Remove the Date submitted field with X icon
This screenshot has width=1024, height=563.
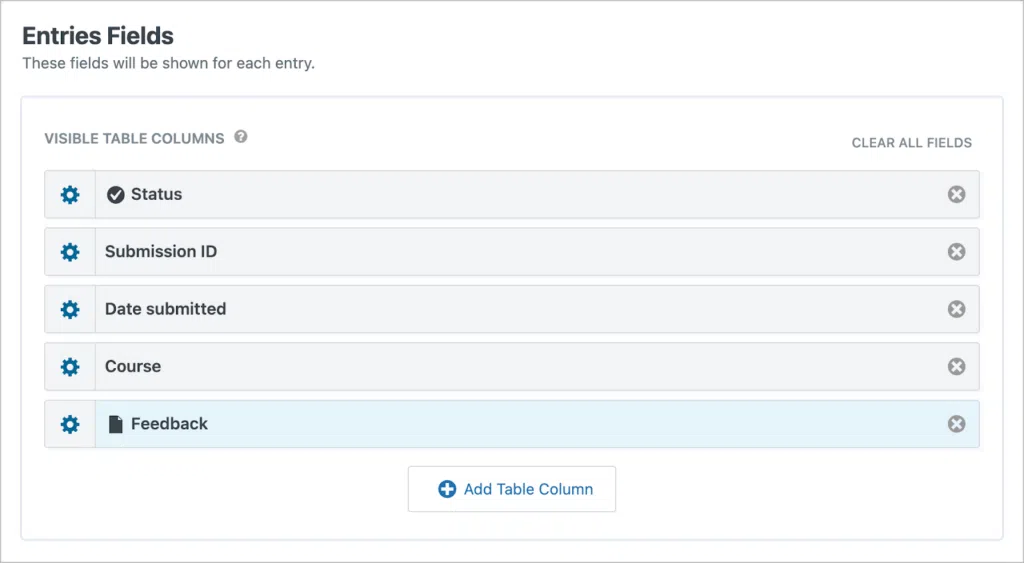[x=957, y=309]
